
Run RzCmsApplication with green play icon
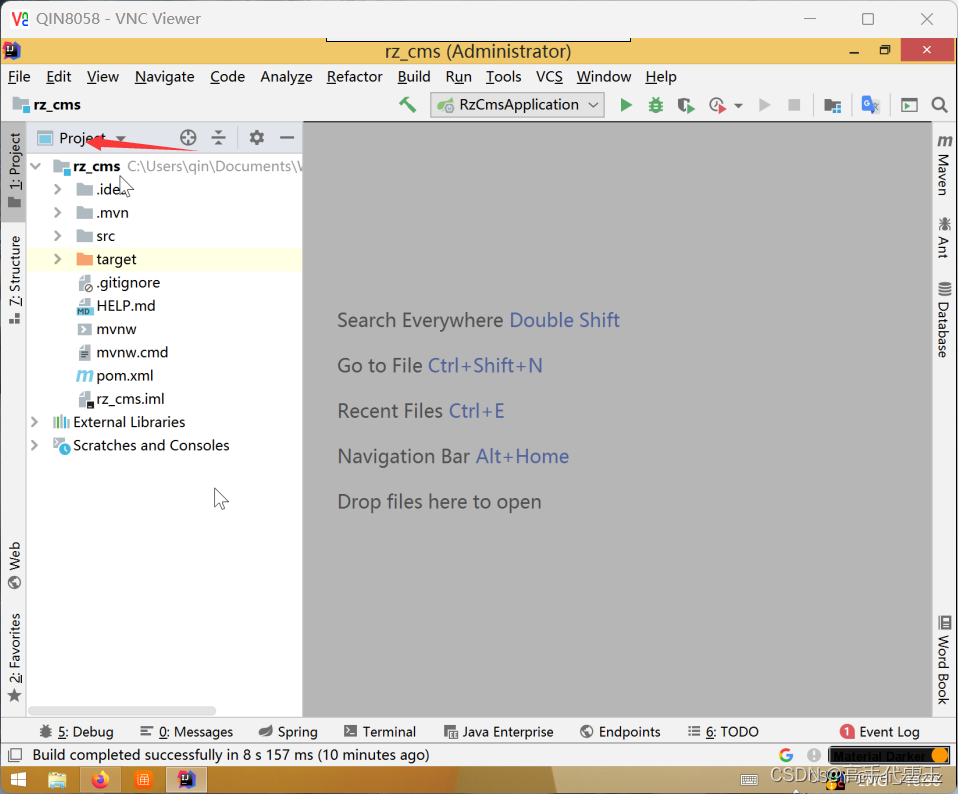[x=626, y=105]
